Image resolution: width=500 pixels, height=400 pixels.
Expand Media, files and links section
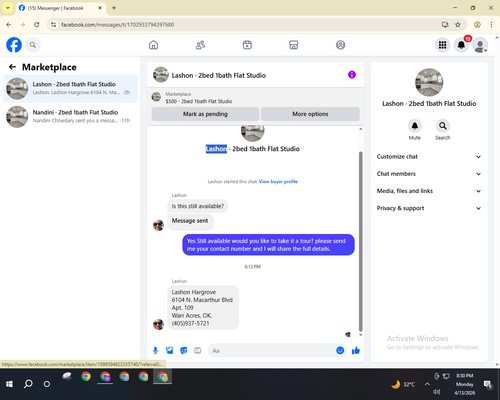tap(429, 191)
